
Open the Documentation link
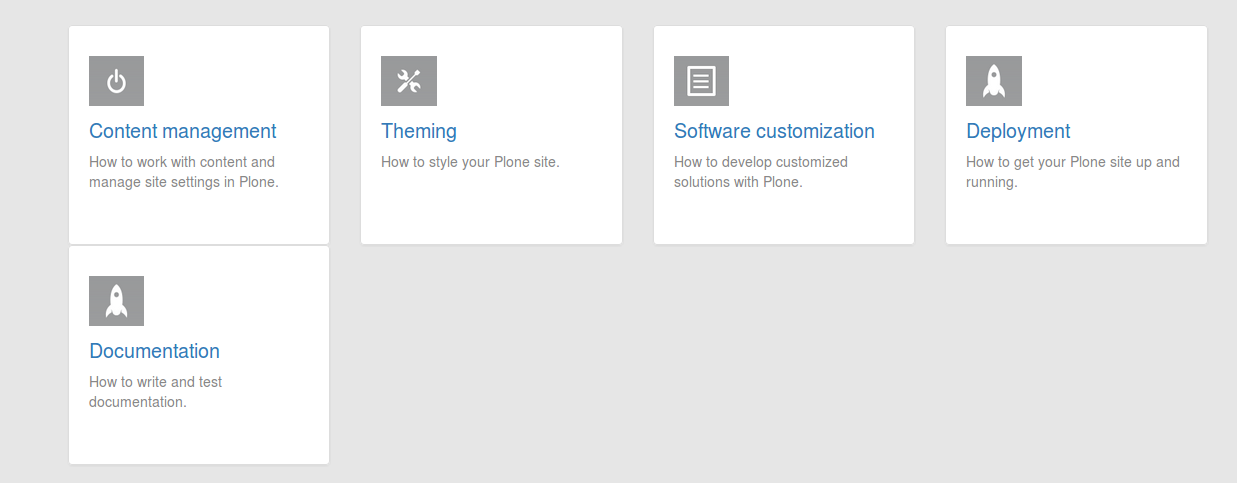click(154, 351)
